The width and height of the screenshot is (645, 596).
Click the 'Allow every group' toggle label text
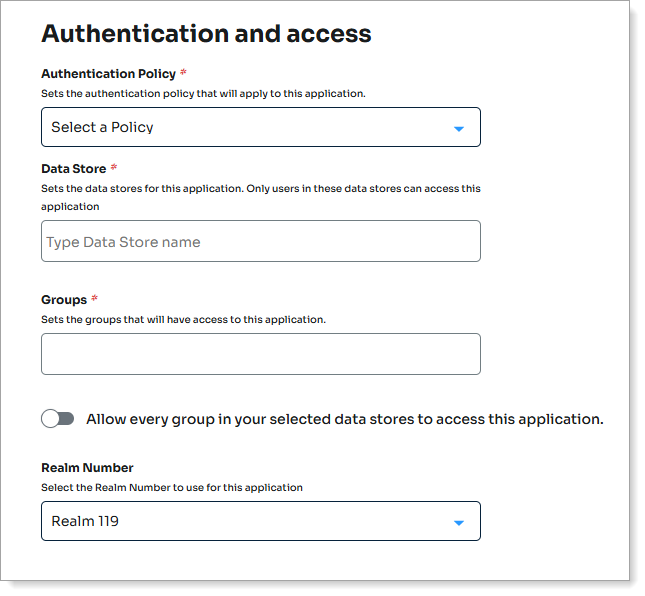(345, 419)
